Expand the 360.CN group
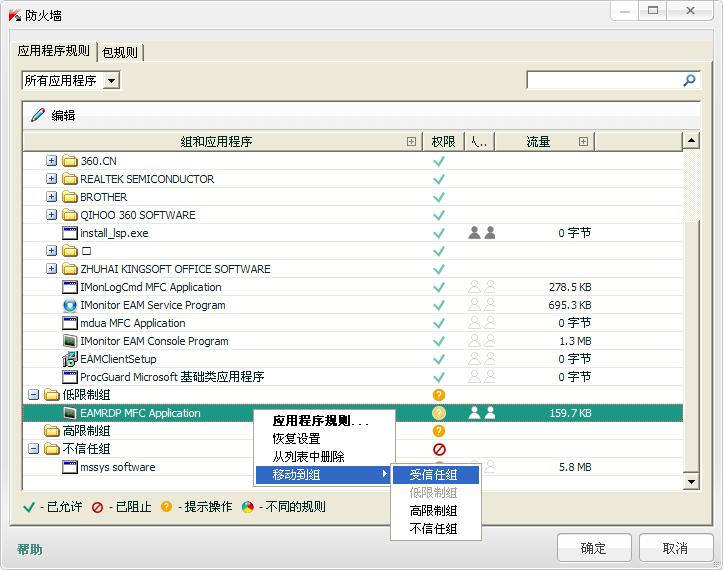723x570 pixels. pyautogui.click(x=52, y=160)
